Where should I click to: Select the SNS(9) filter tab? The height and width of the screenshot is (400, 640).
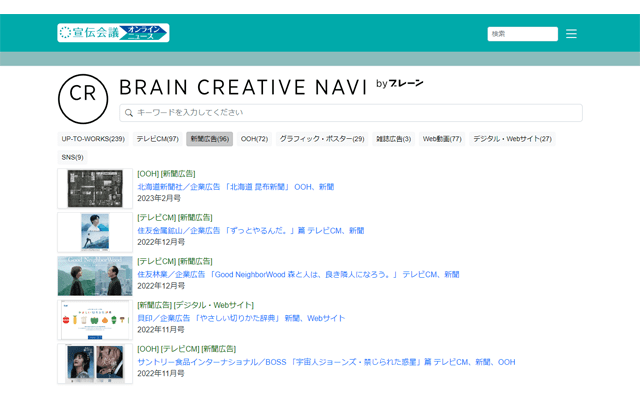pyautogui.click(x=73, y=157)
